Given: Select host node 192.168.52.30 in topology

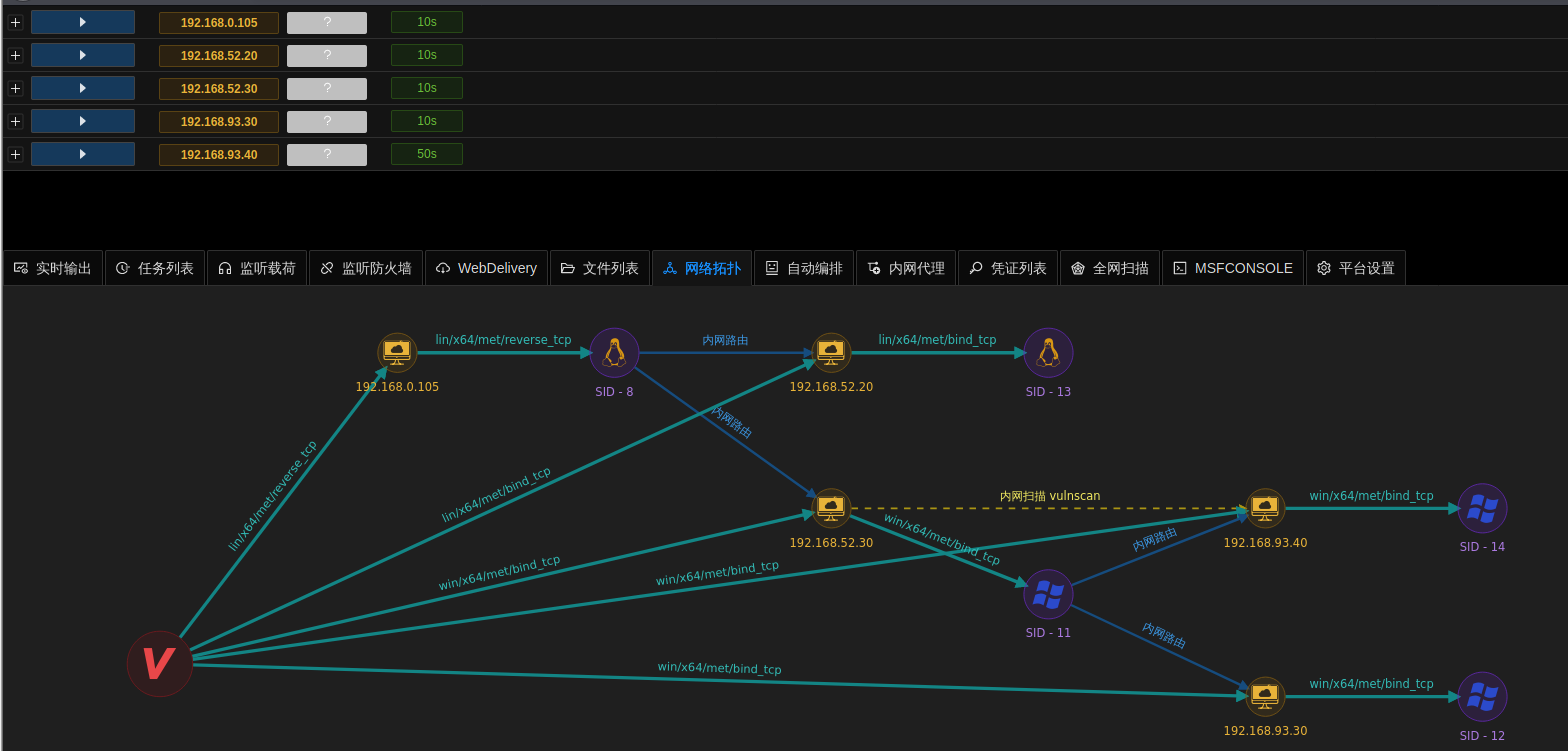Looking at the screenshot, I should pos(831,509).
